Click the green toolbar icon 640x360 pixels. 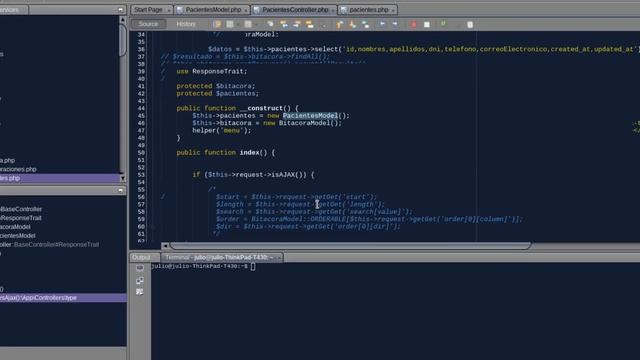point(443,24)
